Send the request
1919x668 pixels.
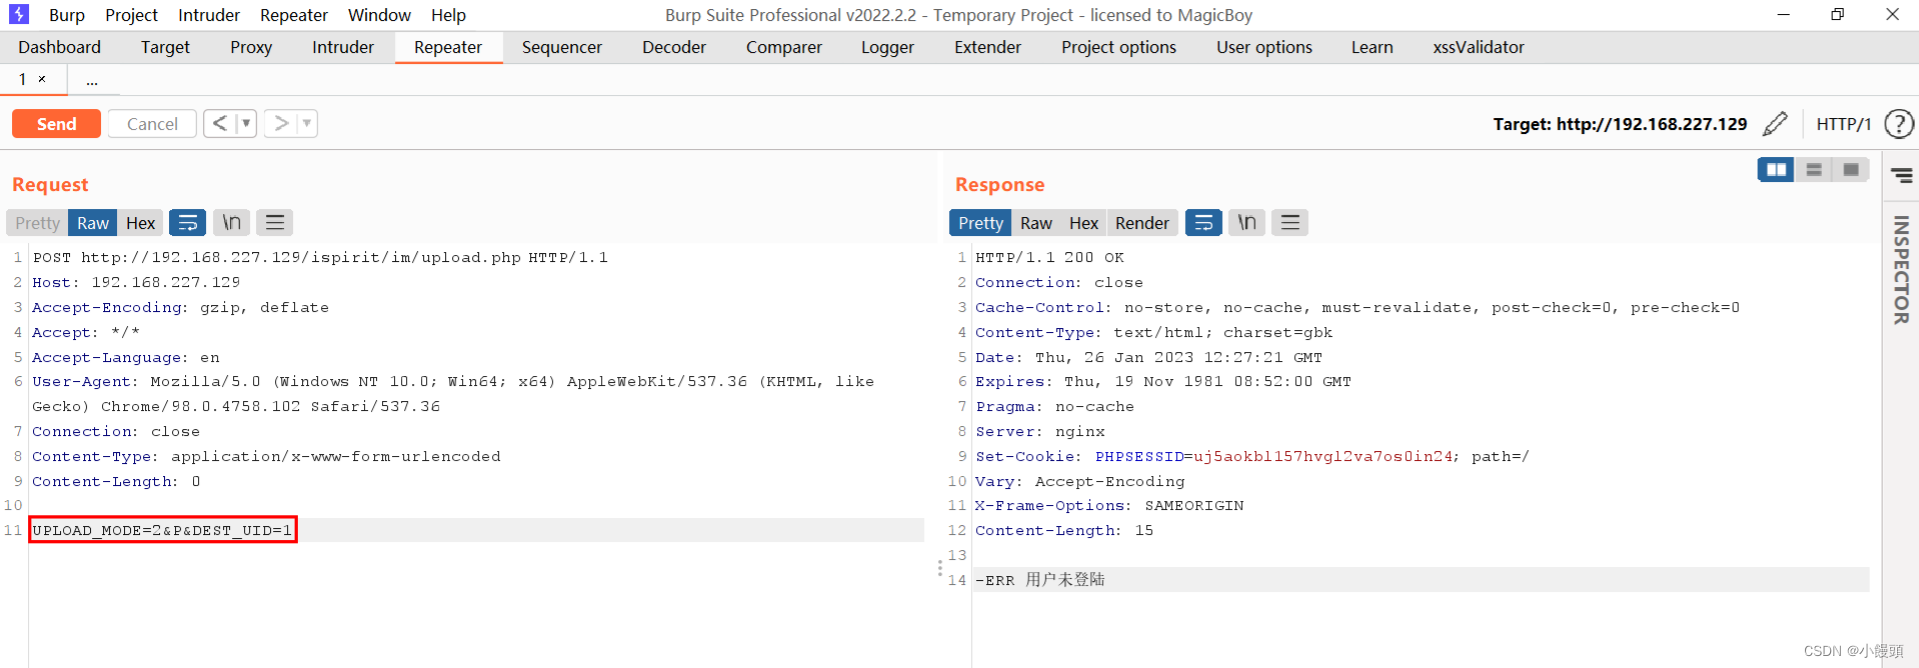pos(56,124)
